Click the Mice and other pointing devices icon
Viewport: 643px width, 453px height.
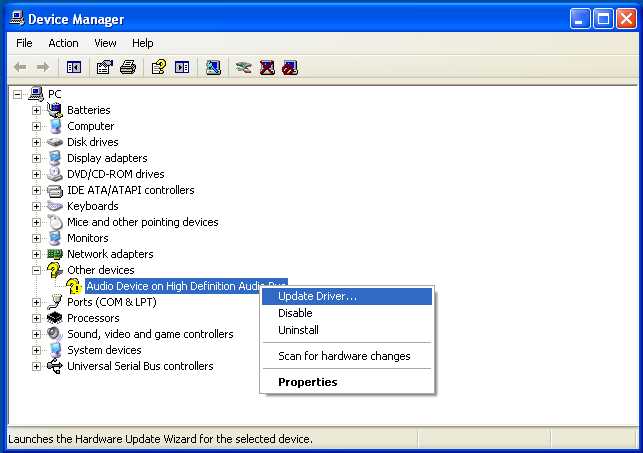55,222
